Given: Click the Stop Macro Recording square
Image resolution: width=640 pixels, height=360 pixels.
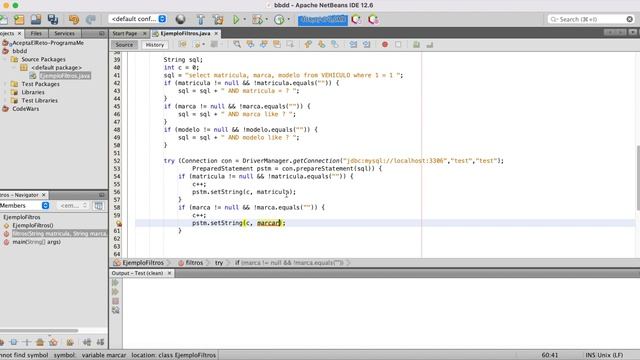Looking at the screenshot, I should pos(398,44).
